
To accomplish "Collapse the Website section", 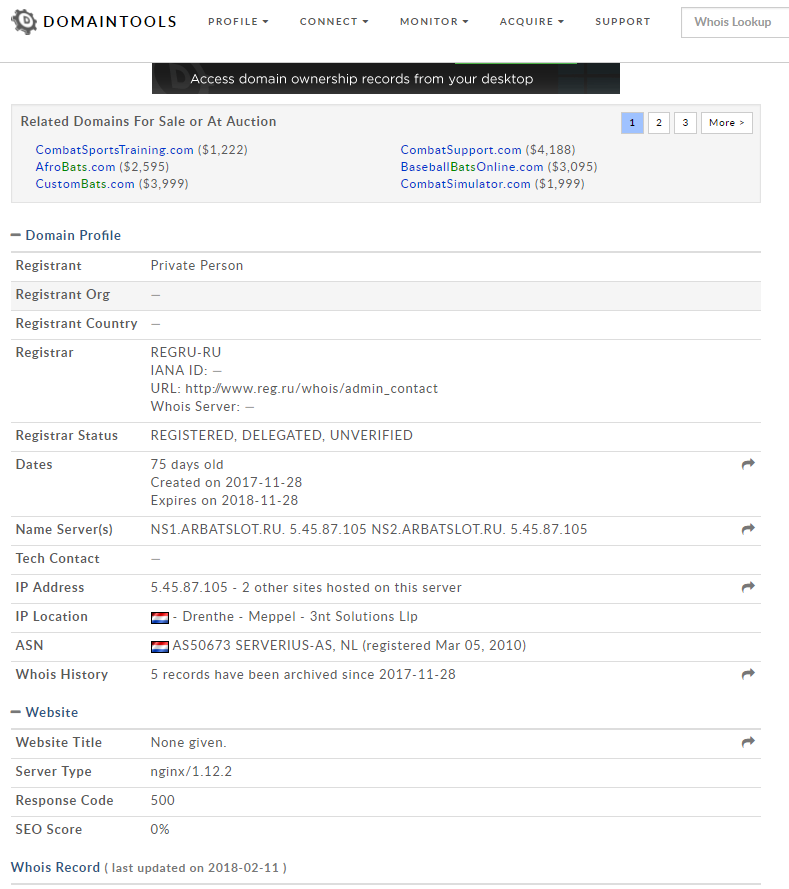I will [x=16, y=713].
